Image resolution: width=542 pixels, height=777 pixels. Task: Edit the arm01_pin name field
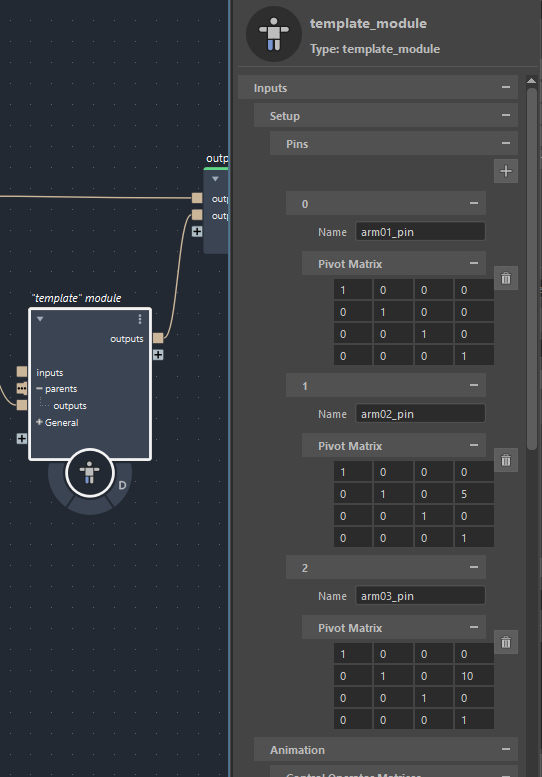point(420,232)
